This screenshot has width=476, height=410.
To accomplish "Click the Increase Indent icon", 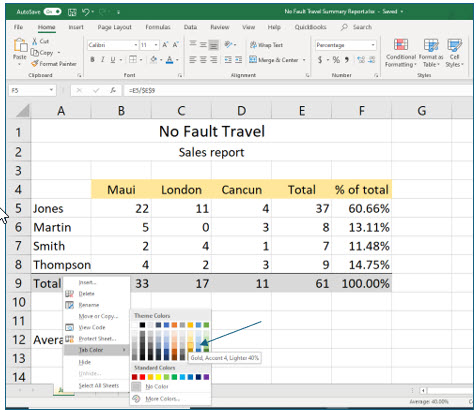I will [x=238, y=60].
